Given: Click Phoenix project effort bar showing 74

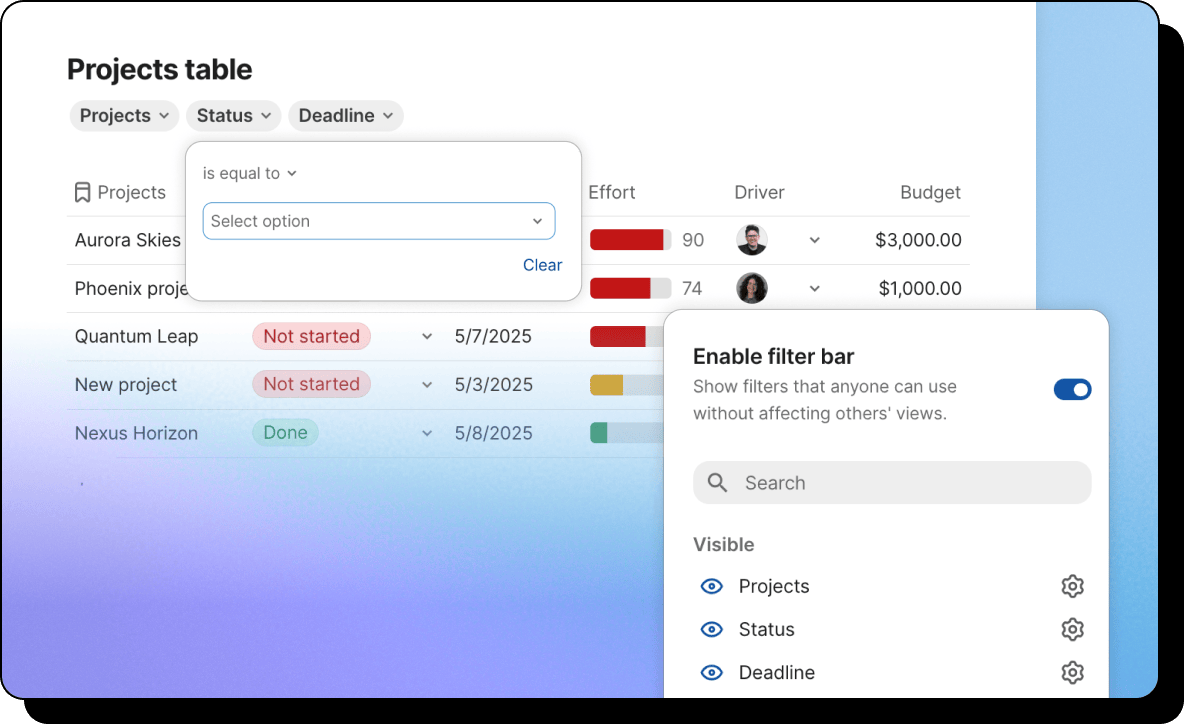Looking at the screenshot, I should coord(630,288).
